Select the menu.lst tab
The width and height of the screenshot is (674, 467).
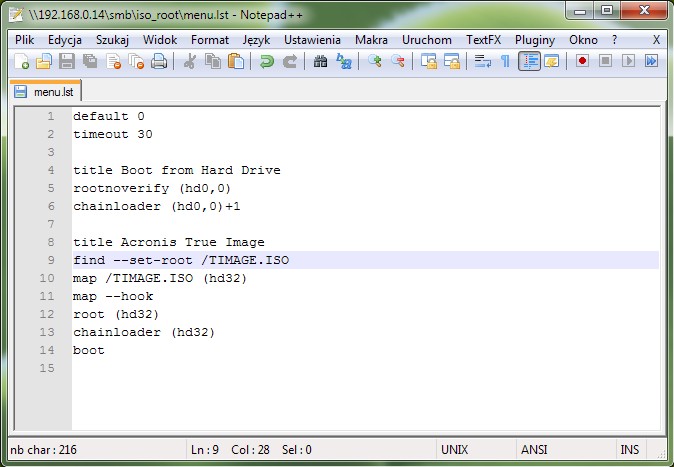click(x=46, y=92)
